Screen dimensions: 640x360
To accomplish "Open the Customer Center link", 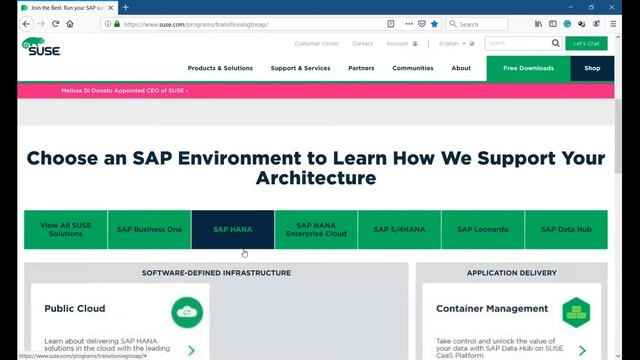I will pyautogui.click(x=317, y=44).
